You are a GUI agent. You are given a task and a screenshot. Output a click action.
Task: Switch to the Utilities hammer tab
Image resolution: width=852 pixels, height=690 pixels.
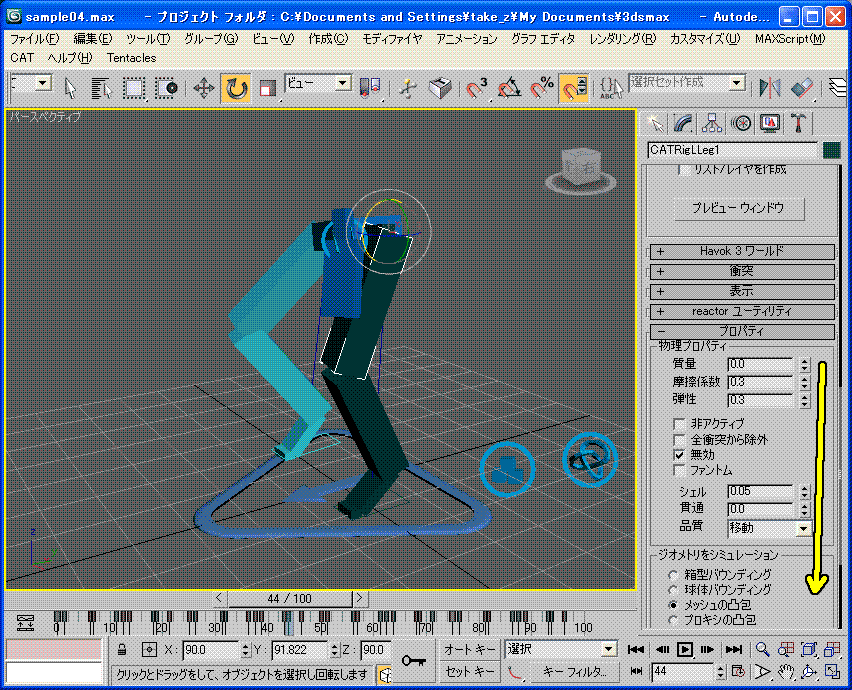point(799,123)
